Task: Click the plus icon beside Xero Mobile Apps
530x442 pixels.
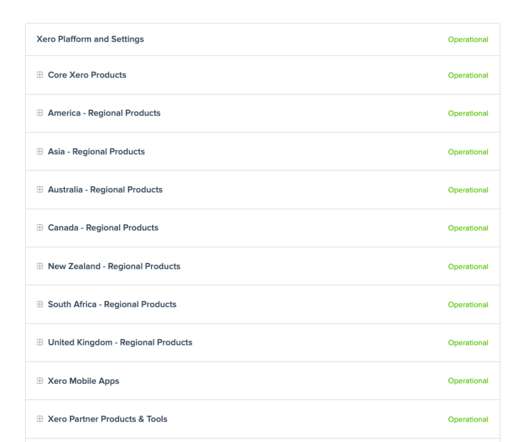Action: pyautogui.click(x=40, y=381)
